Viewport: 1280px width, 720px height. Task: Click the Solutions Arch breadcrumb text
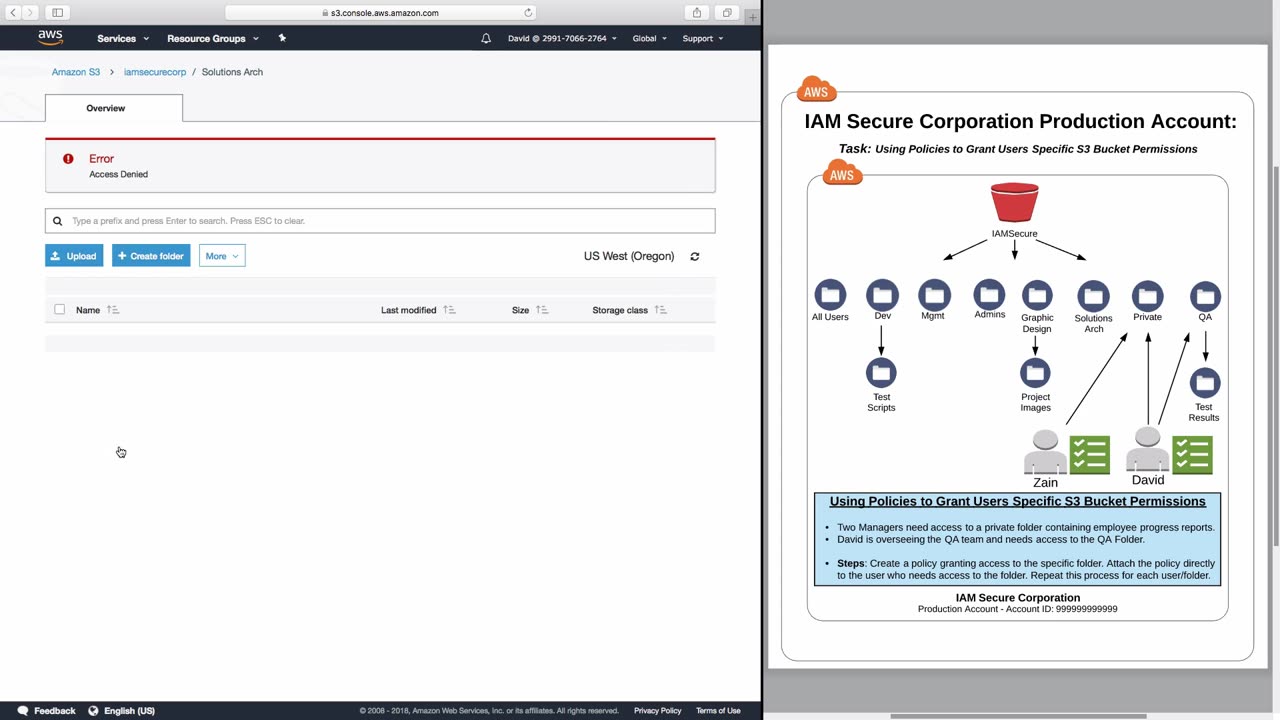(x=232, y=72)
